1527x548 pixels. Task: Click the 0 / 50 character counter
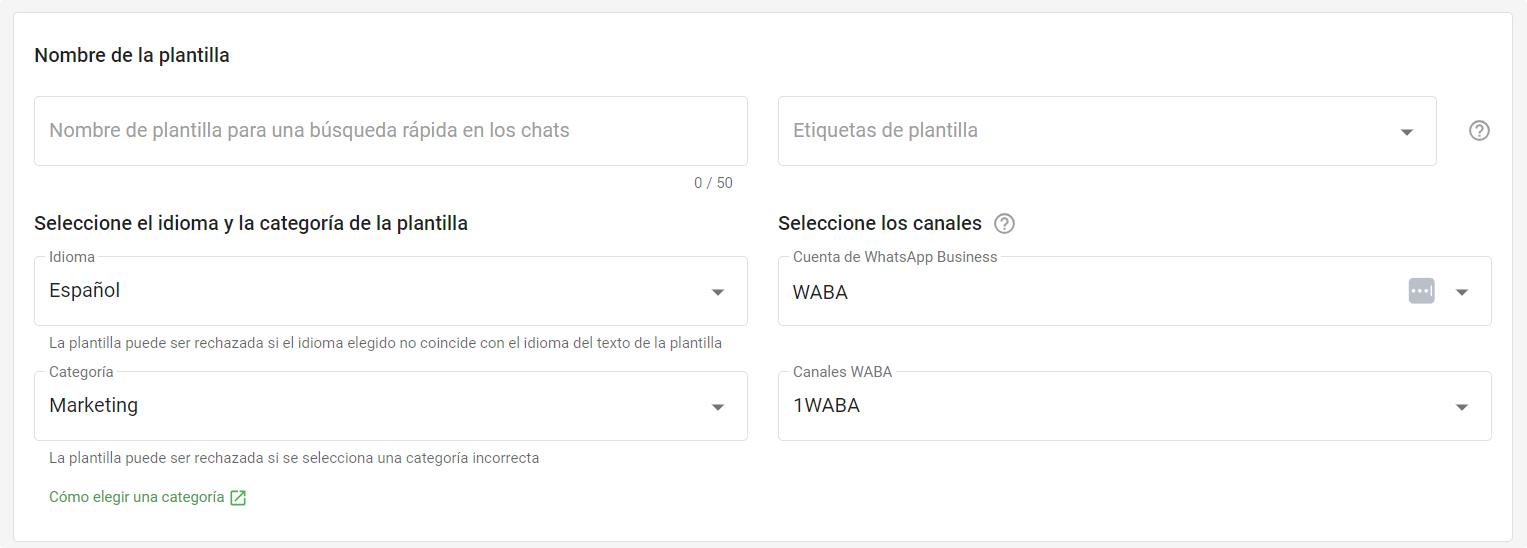point(713,183)
